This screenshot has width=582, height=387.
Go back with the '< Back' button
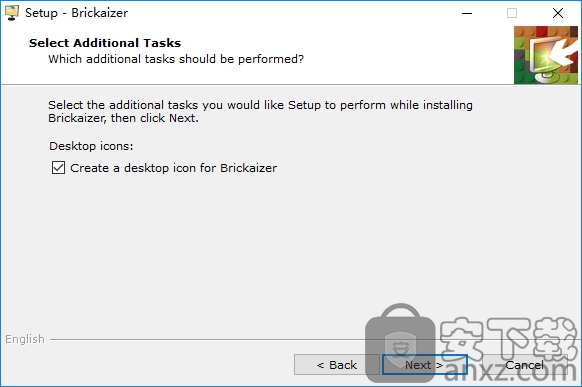[x=337, y=365]
